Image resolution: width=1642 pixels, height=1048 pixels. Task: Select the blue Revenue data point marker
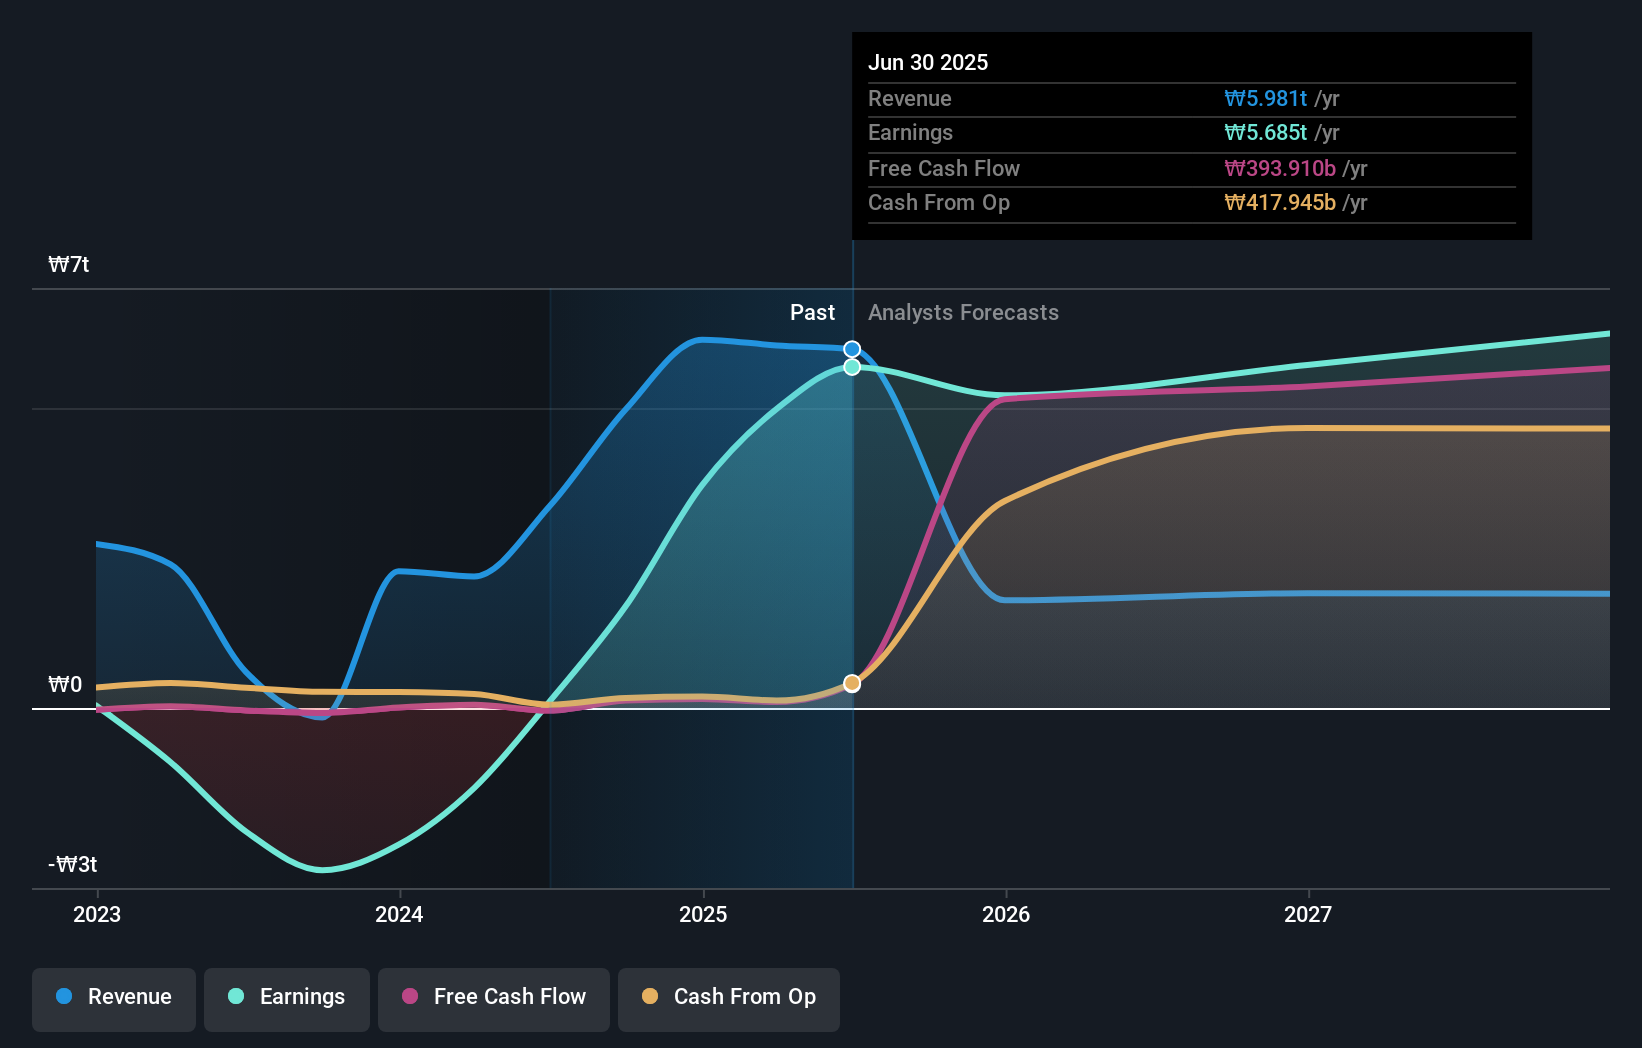(x=851, y=348)
